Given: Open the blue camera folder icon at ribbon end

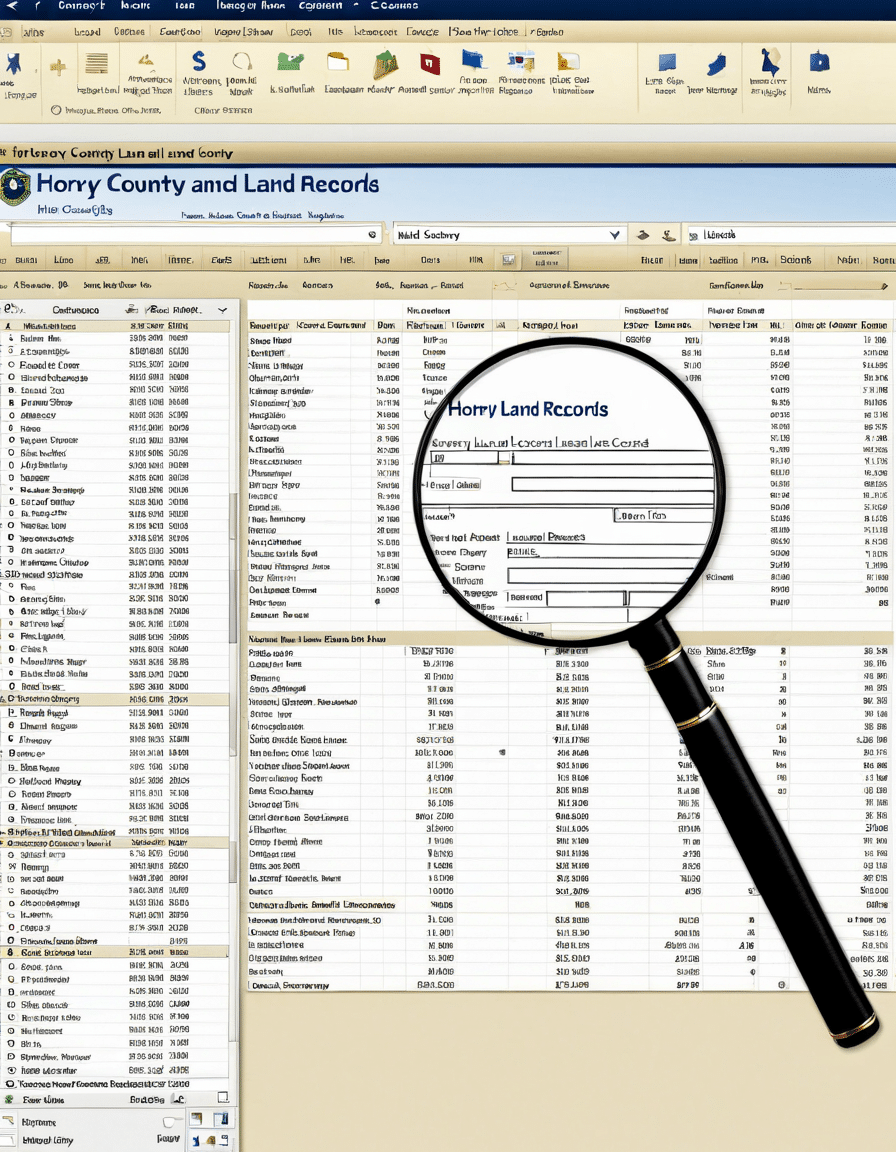Looking at the screenshot, I should 819,63.
